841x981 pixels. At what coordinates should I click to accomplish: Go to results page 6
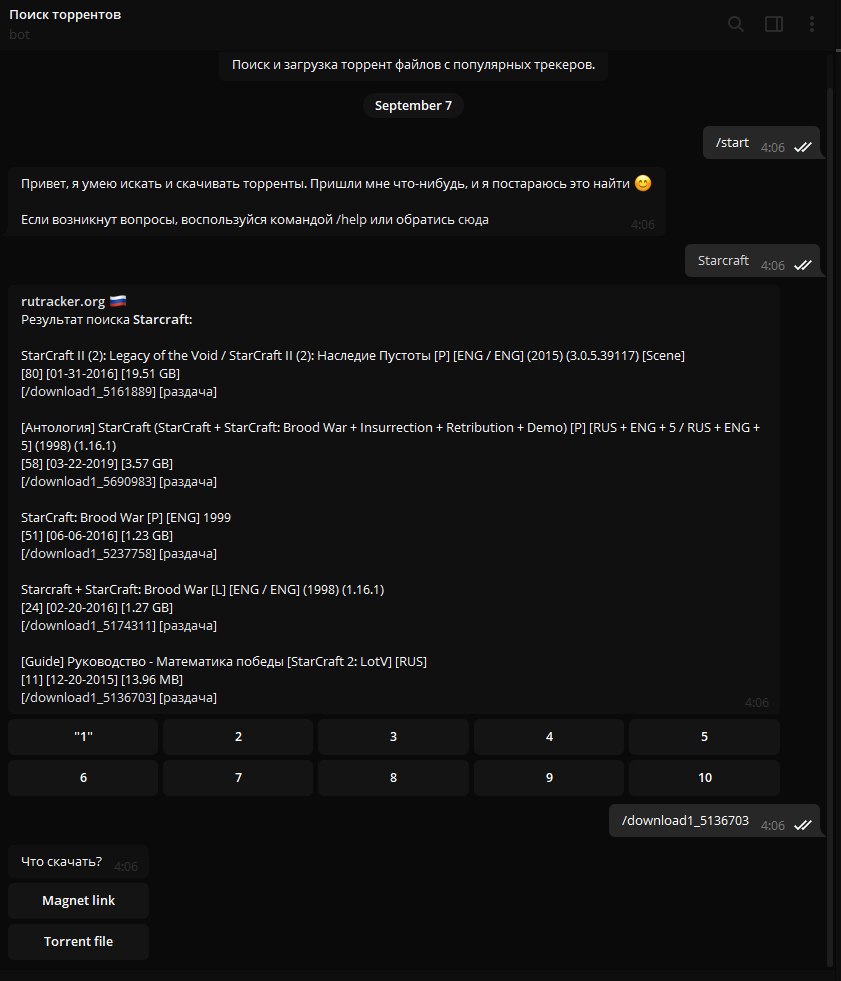point(83,778)
